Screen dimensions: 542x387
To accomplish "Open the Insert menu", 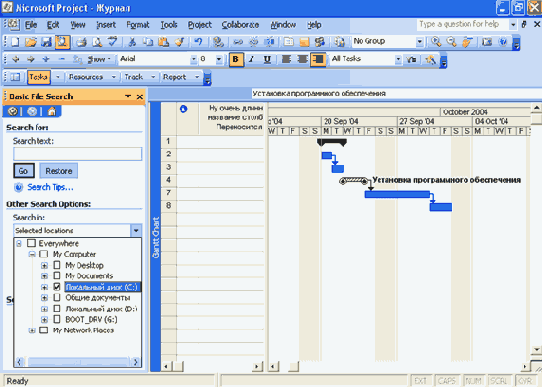I will (106, 25).
